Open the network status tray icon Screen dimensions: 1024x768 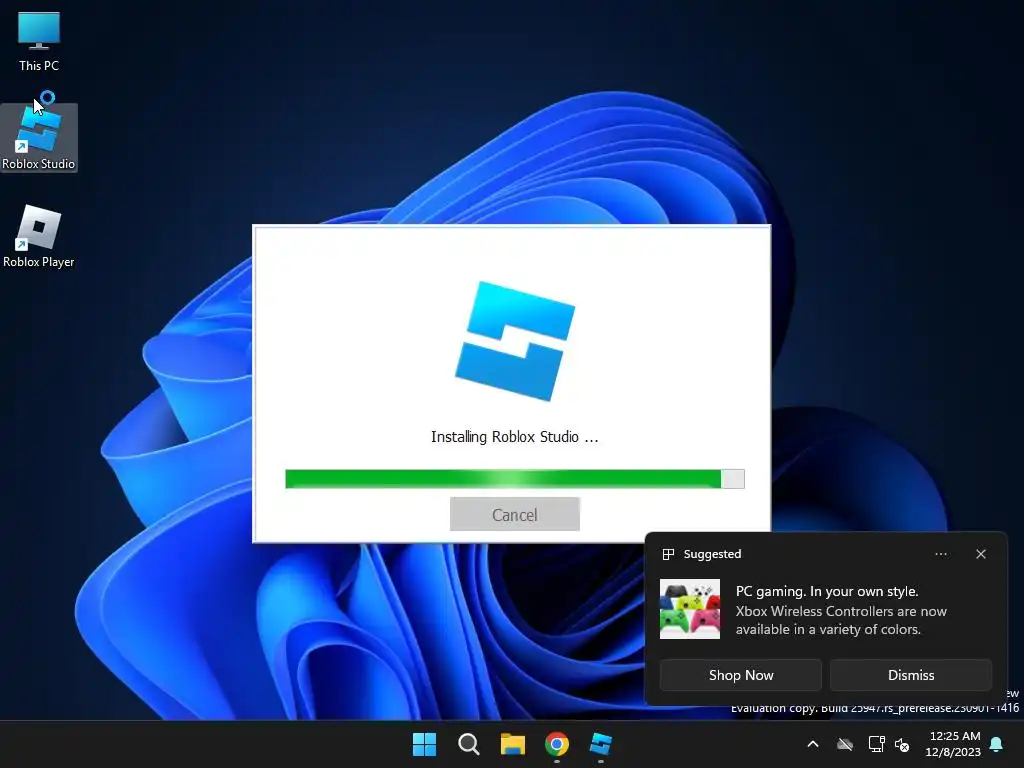pos(876,744)
